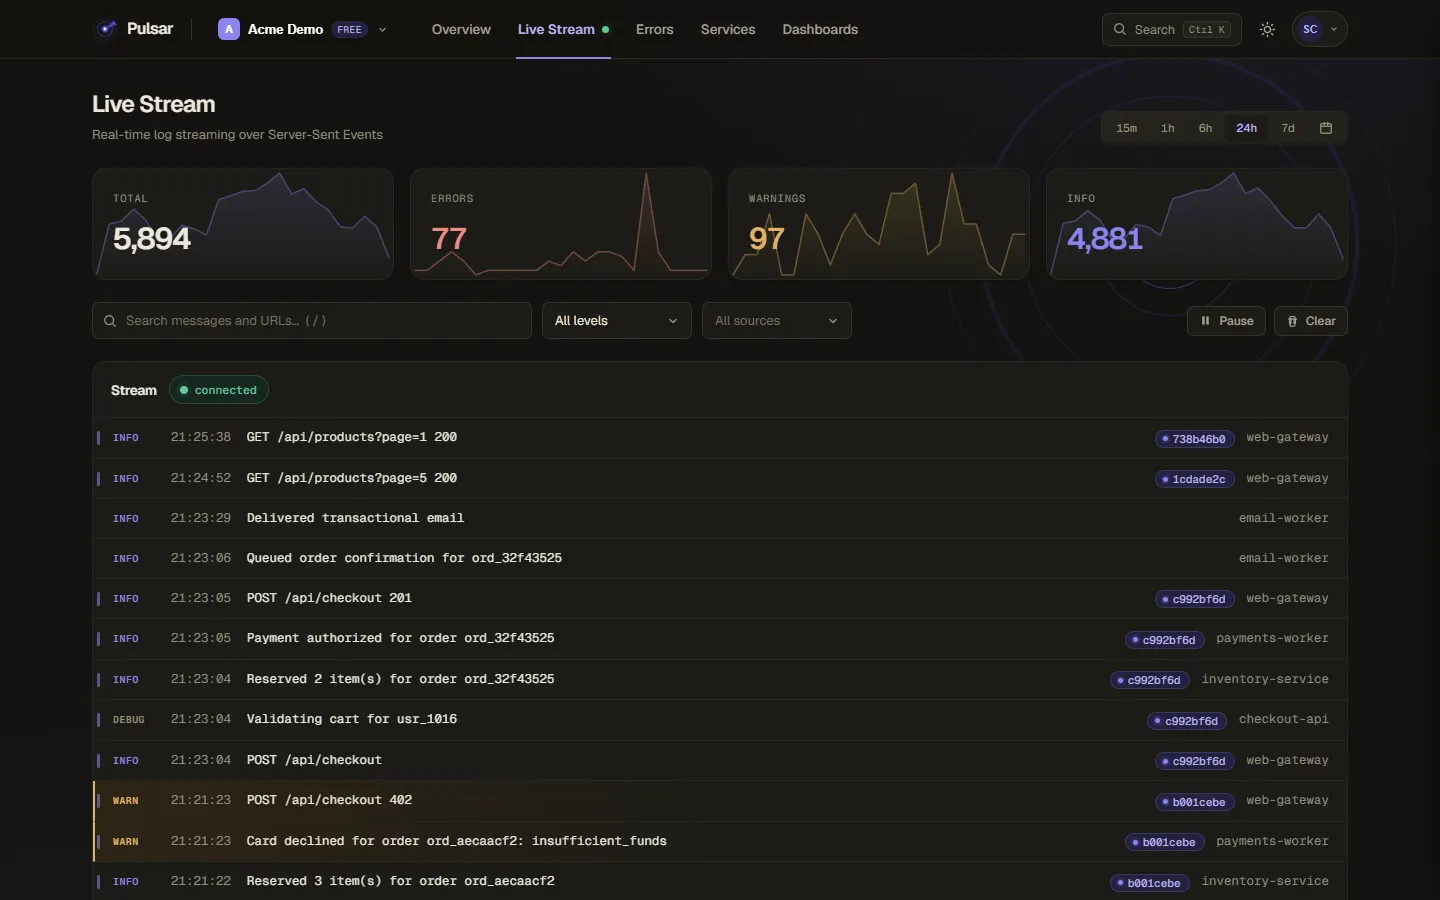Click the trace badge 738b46b0
This screenshot has width=1440, height=900.
(x=1194, y=439)
